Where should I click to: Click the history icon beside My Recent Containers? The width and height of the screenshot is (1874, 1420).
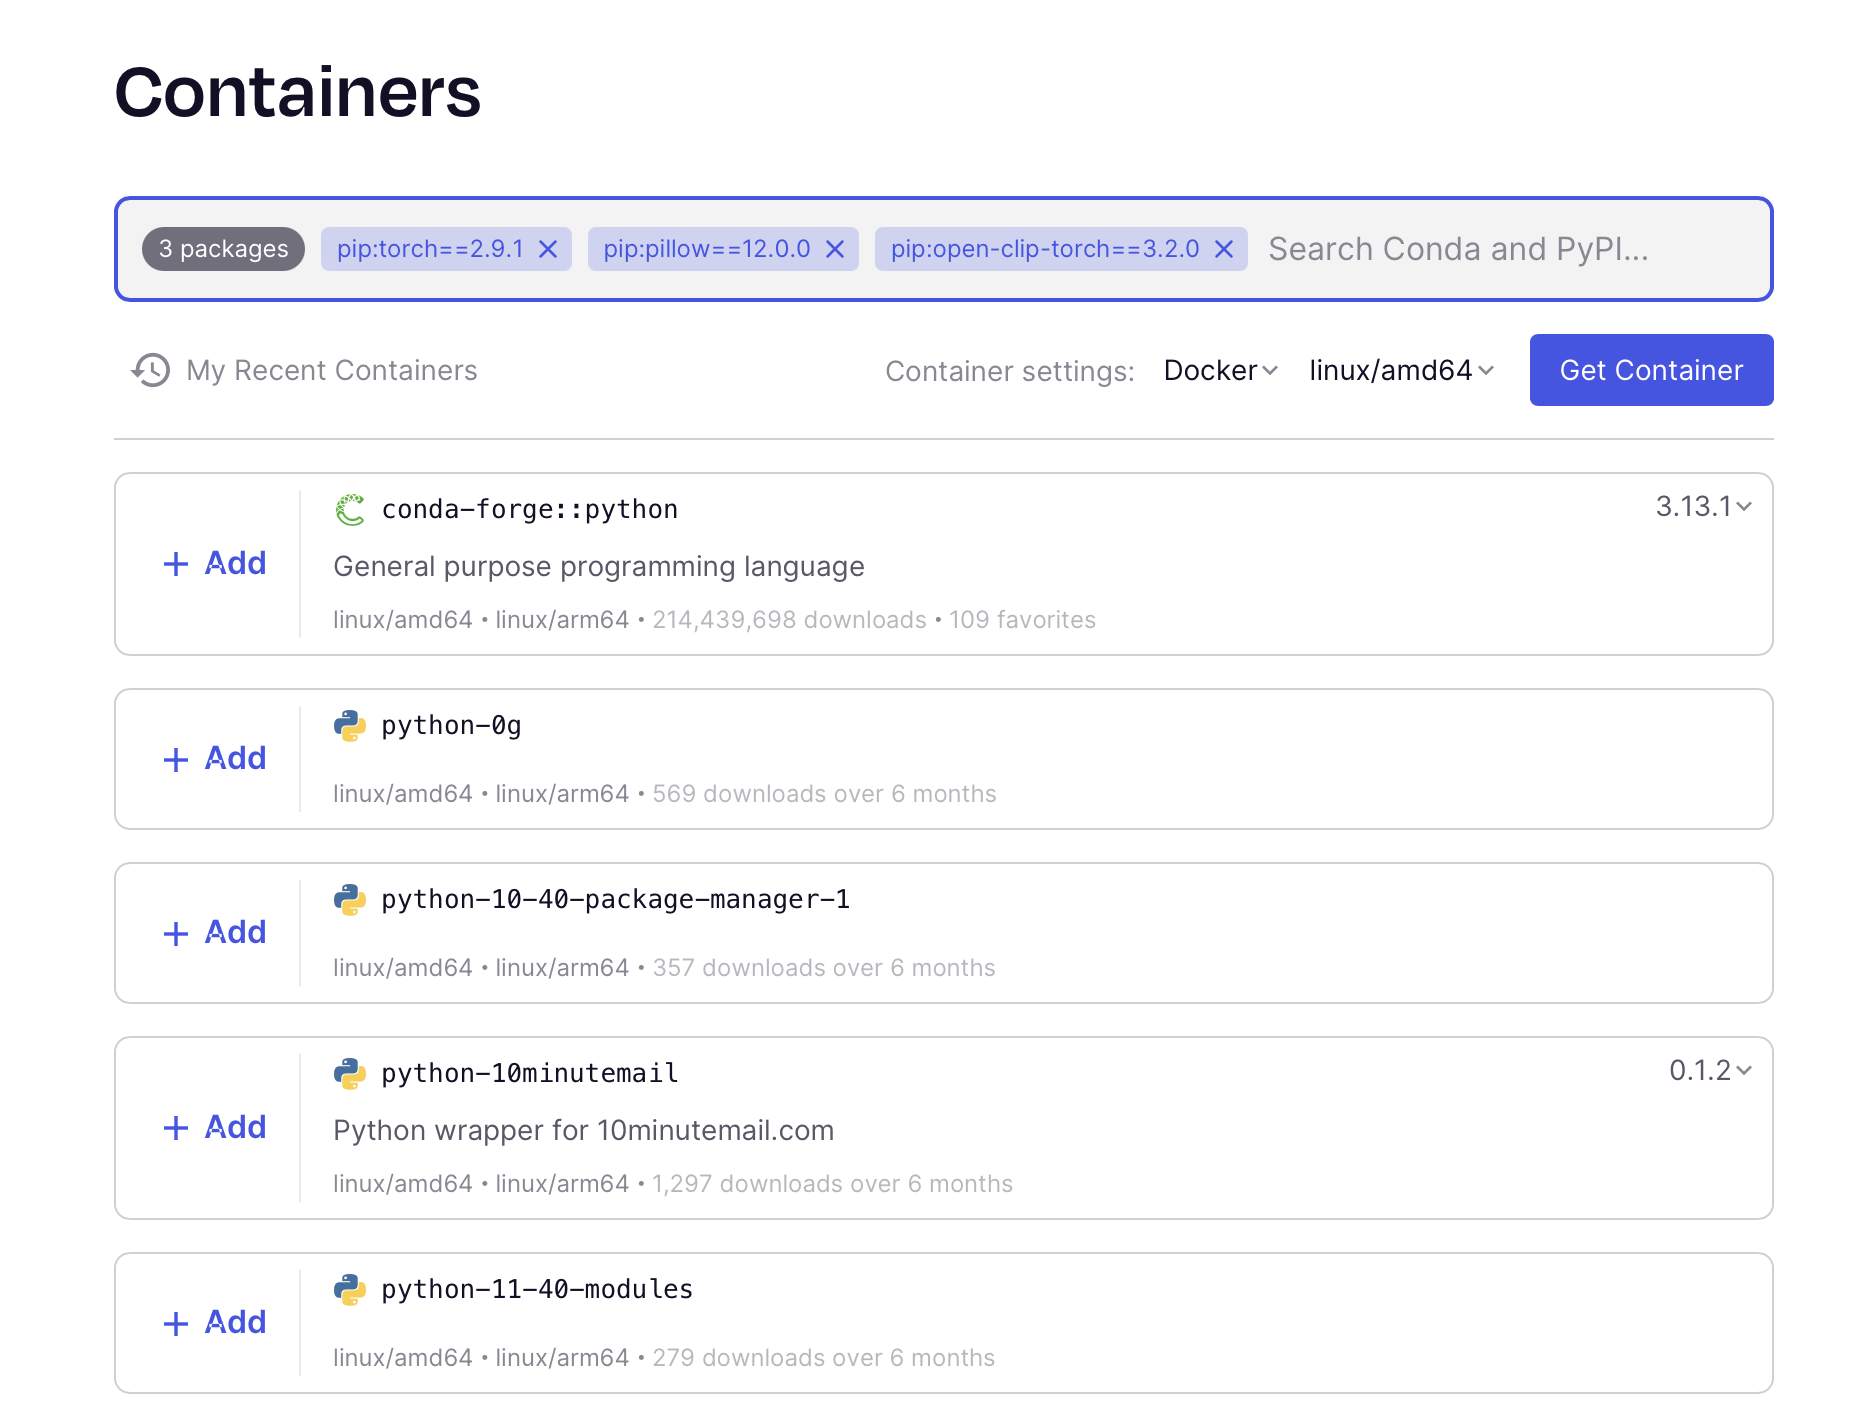pos(149,370)
